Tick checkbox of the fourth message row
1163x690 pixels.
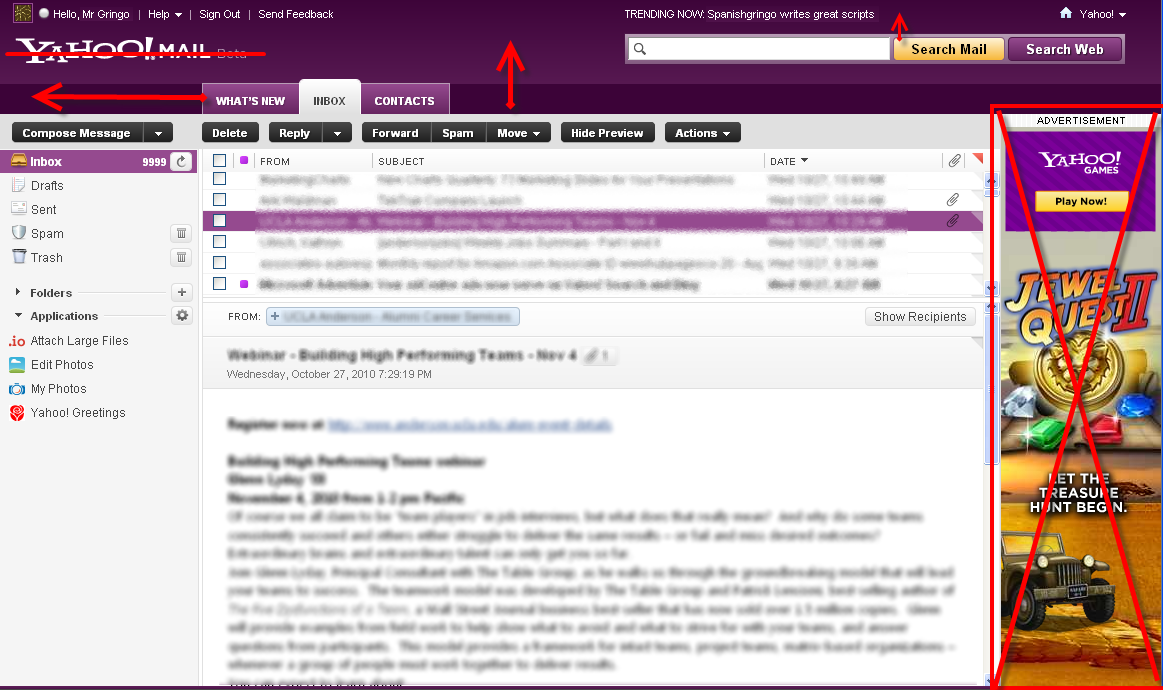coord(220,241)
